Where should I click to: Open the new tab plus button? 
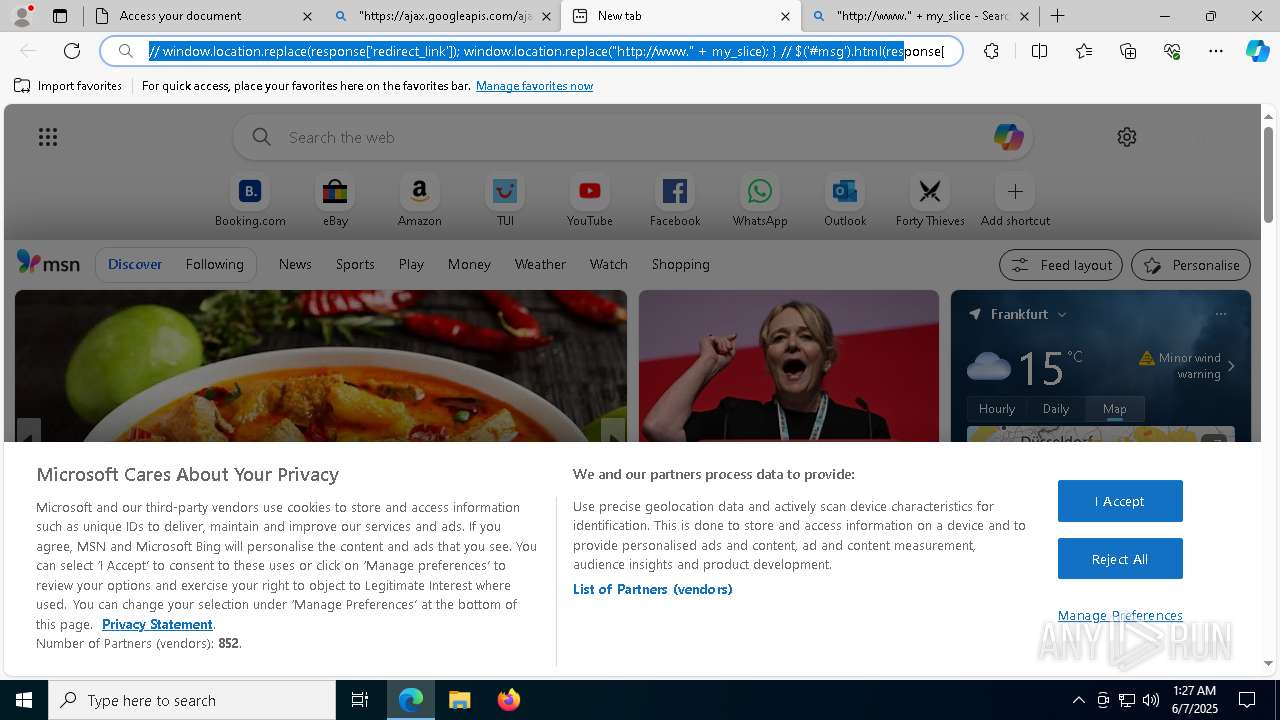pos(1057,16)
